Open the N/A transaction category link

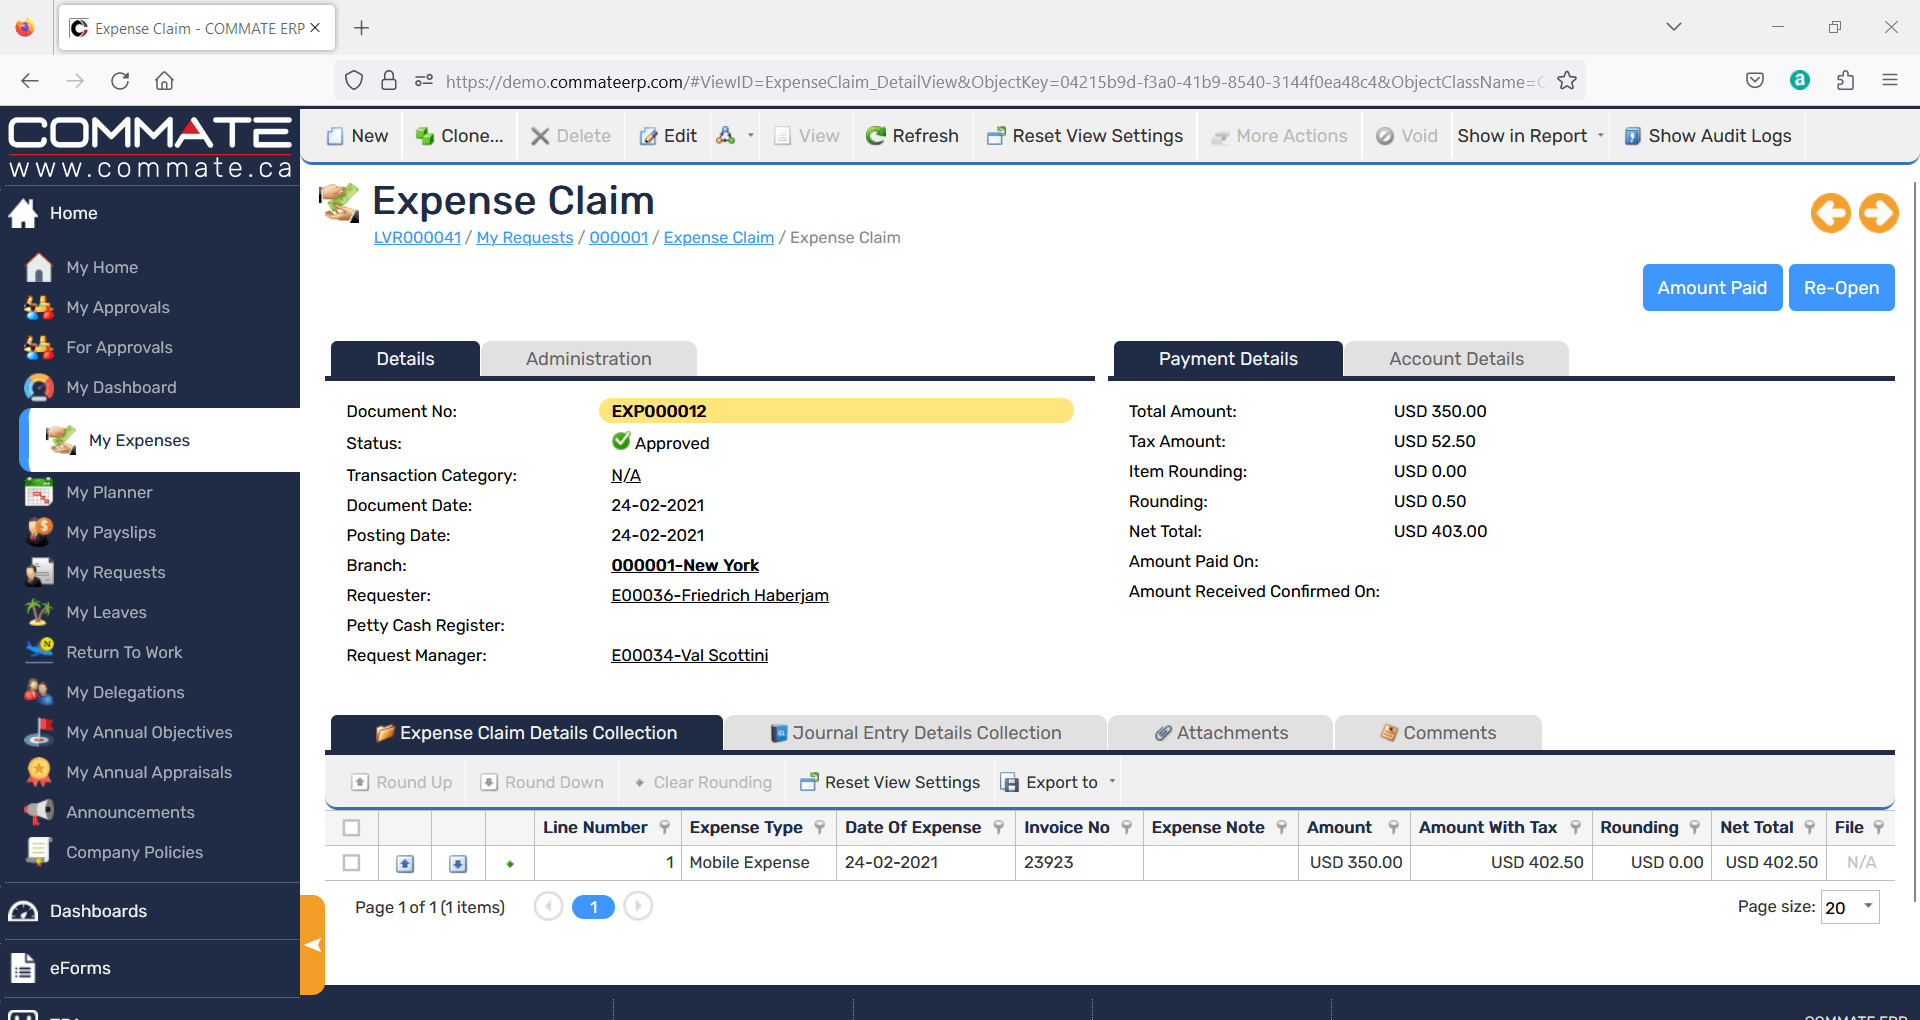tap(626, 475)
